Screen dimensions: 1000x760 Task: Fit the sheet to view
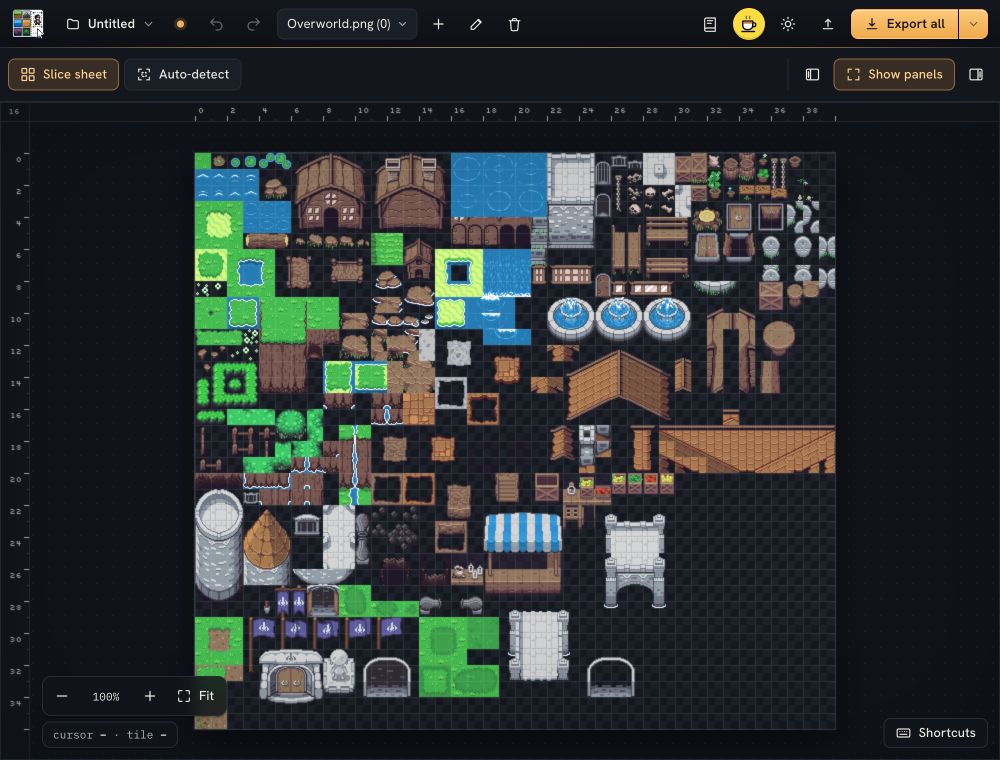click(195, 696)
